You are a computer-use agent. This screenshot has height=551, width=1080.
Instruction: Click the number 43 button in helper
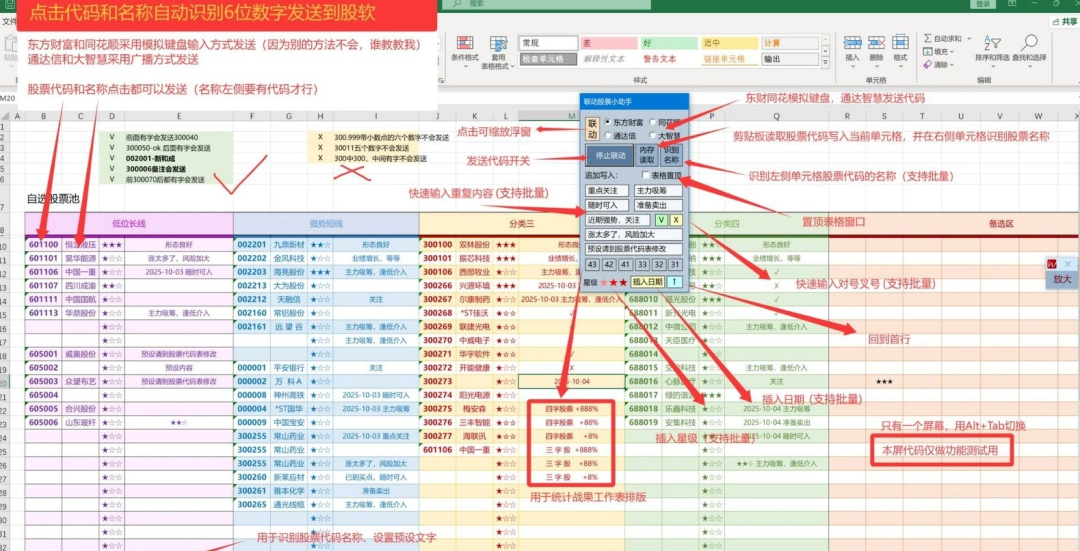[592, 264]
